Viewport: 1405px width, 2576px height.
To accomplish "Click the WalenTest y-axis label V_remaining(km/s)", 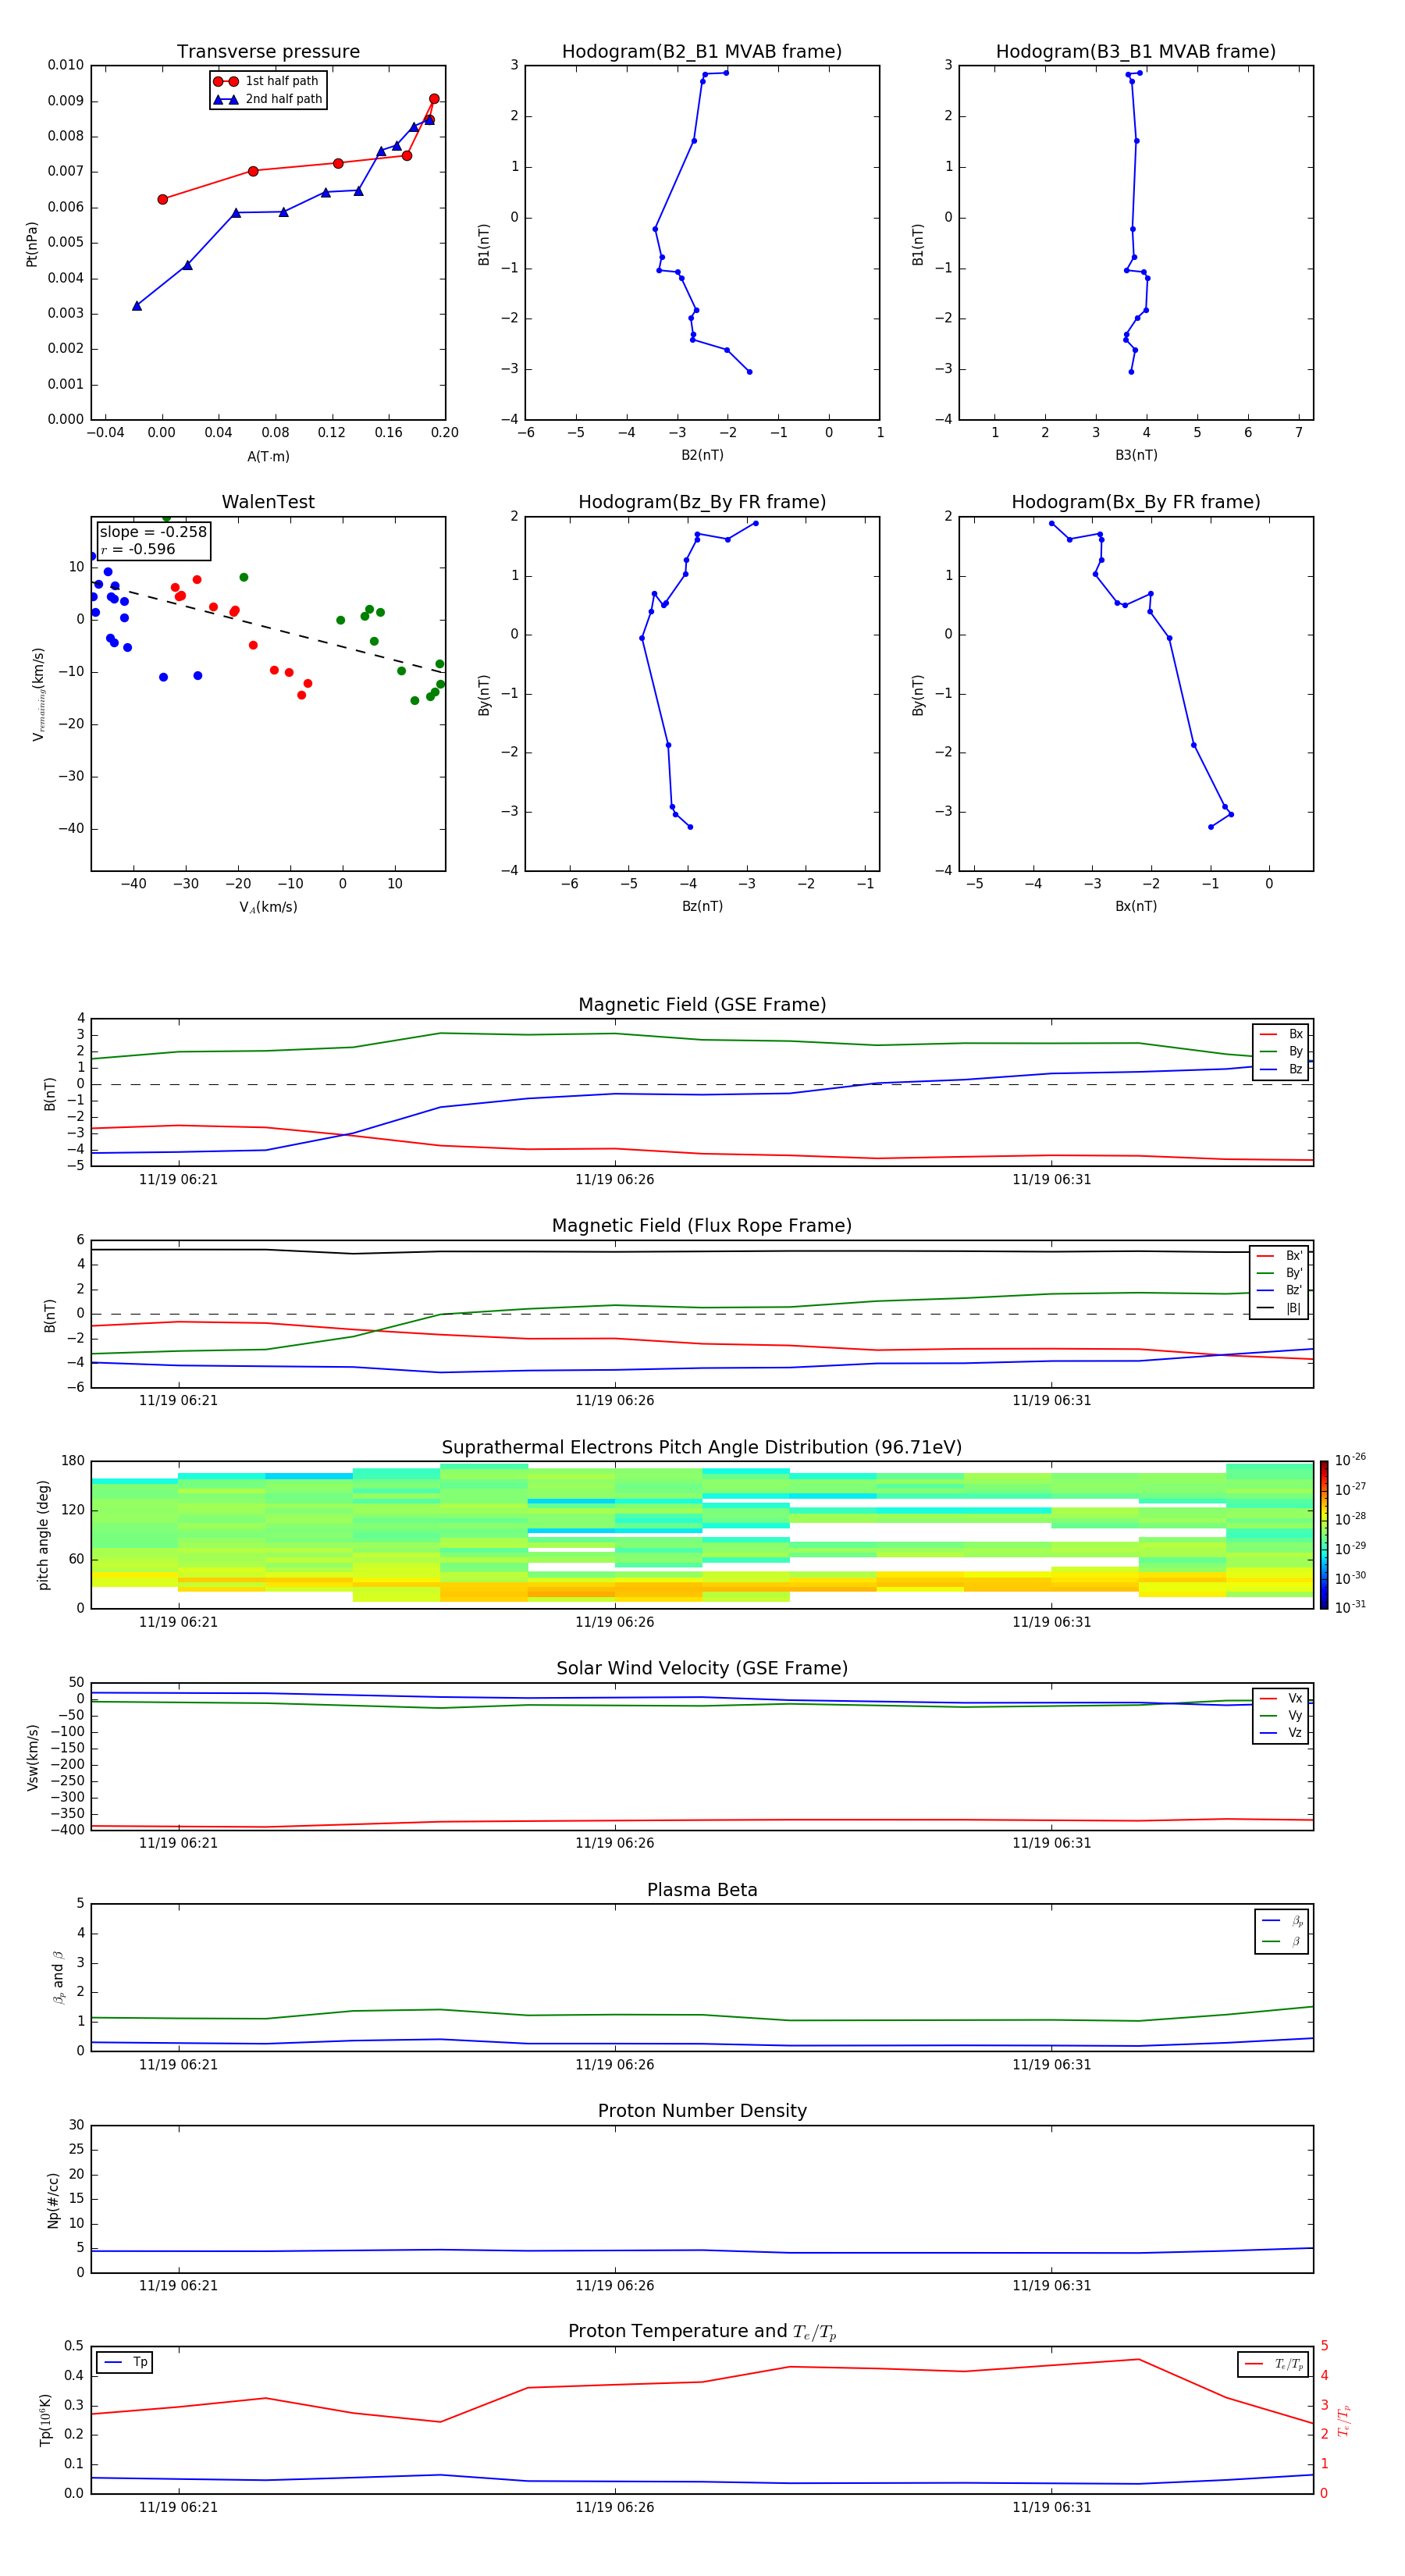I will pyautogui.click(x=38, y=694).
